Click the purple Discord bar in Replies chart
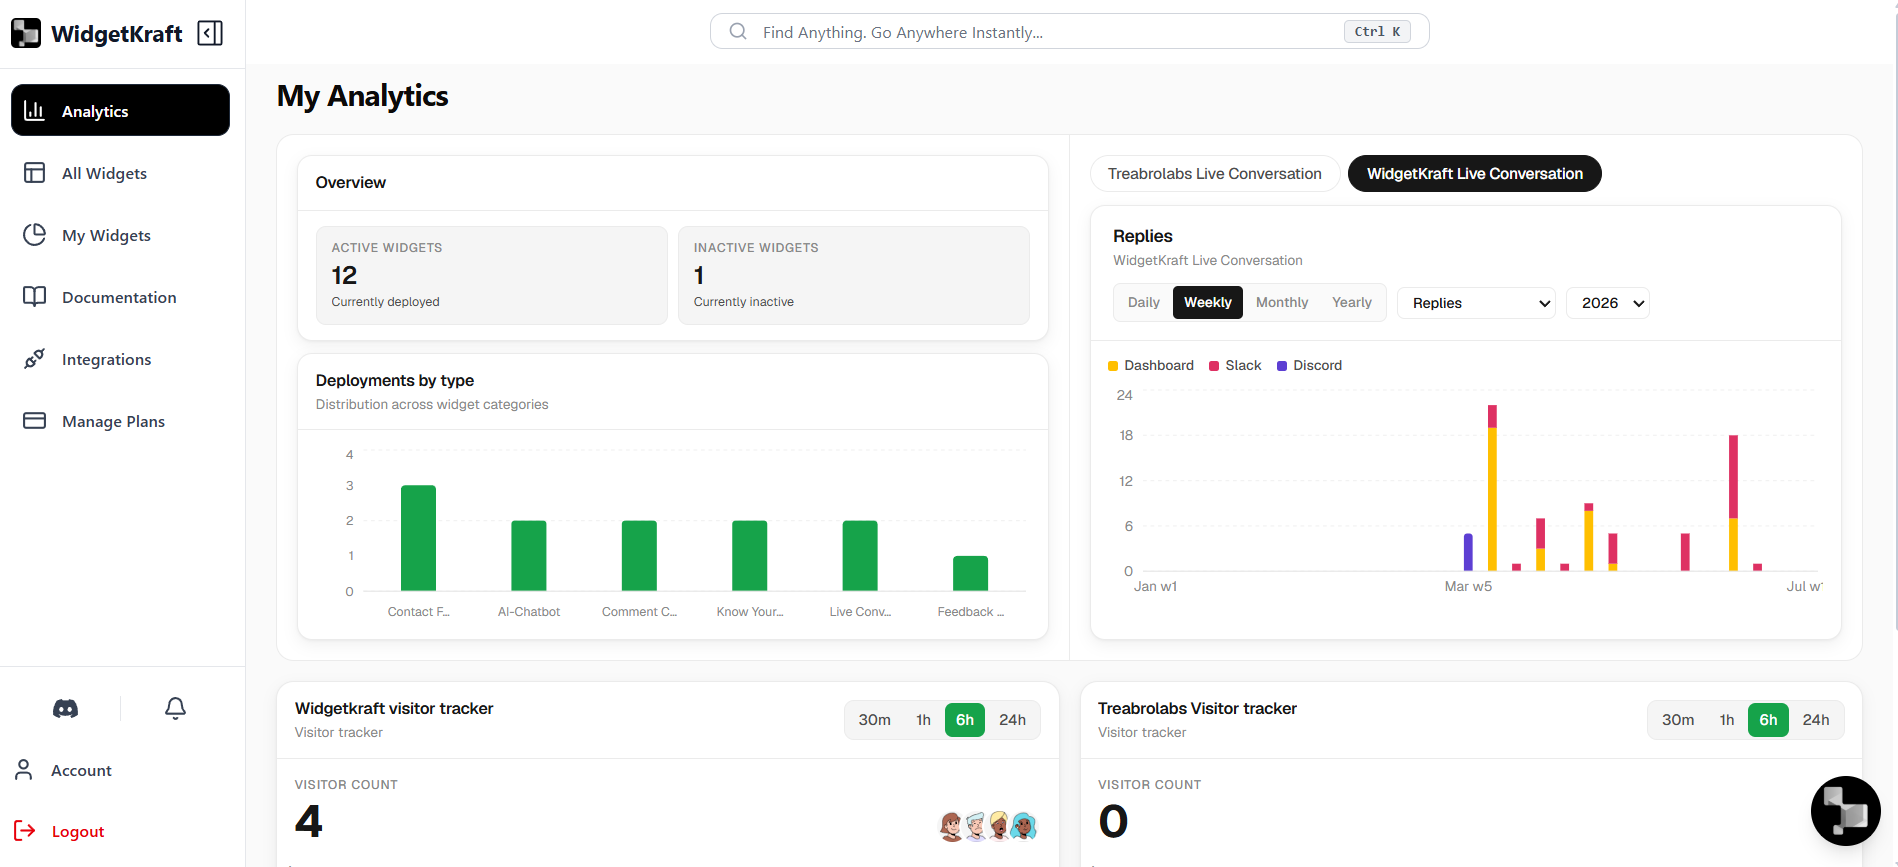 pyautogui.click(x=1468, y=552)
